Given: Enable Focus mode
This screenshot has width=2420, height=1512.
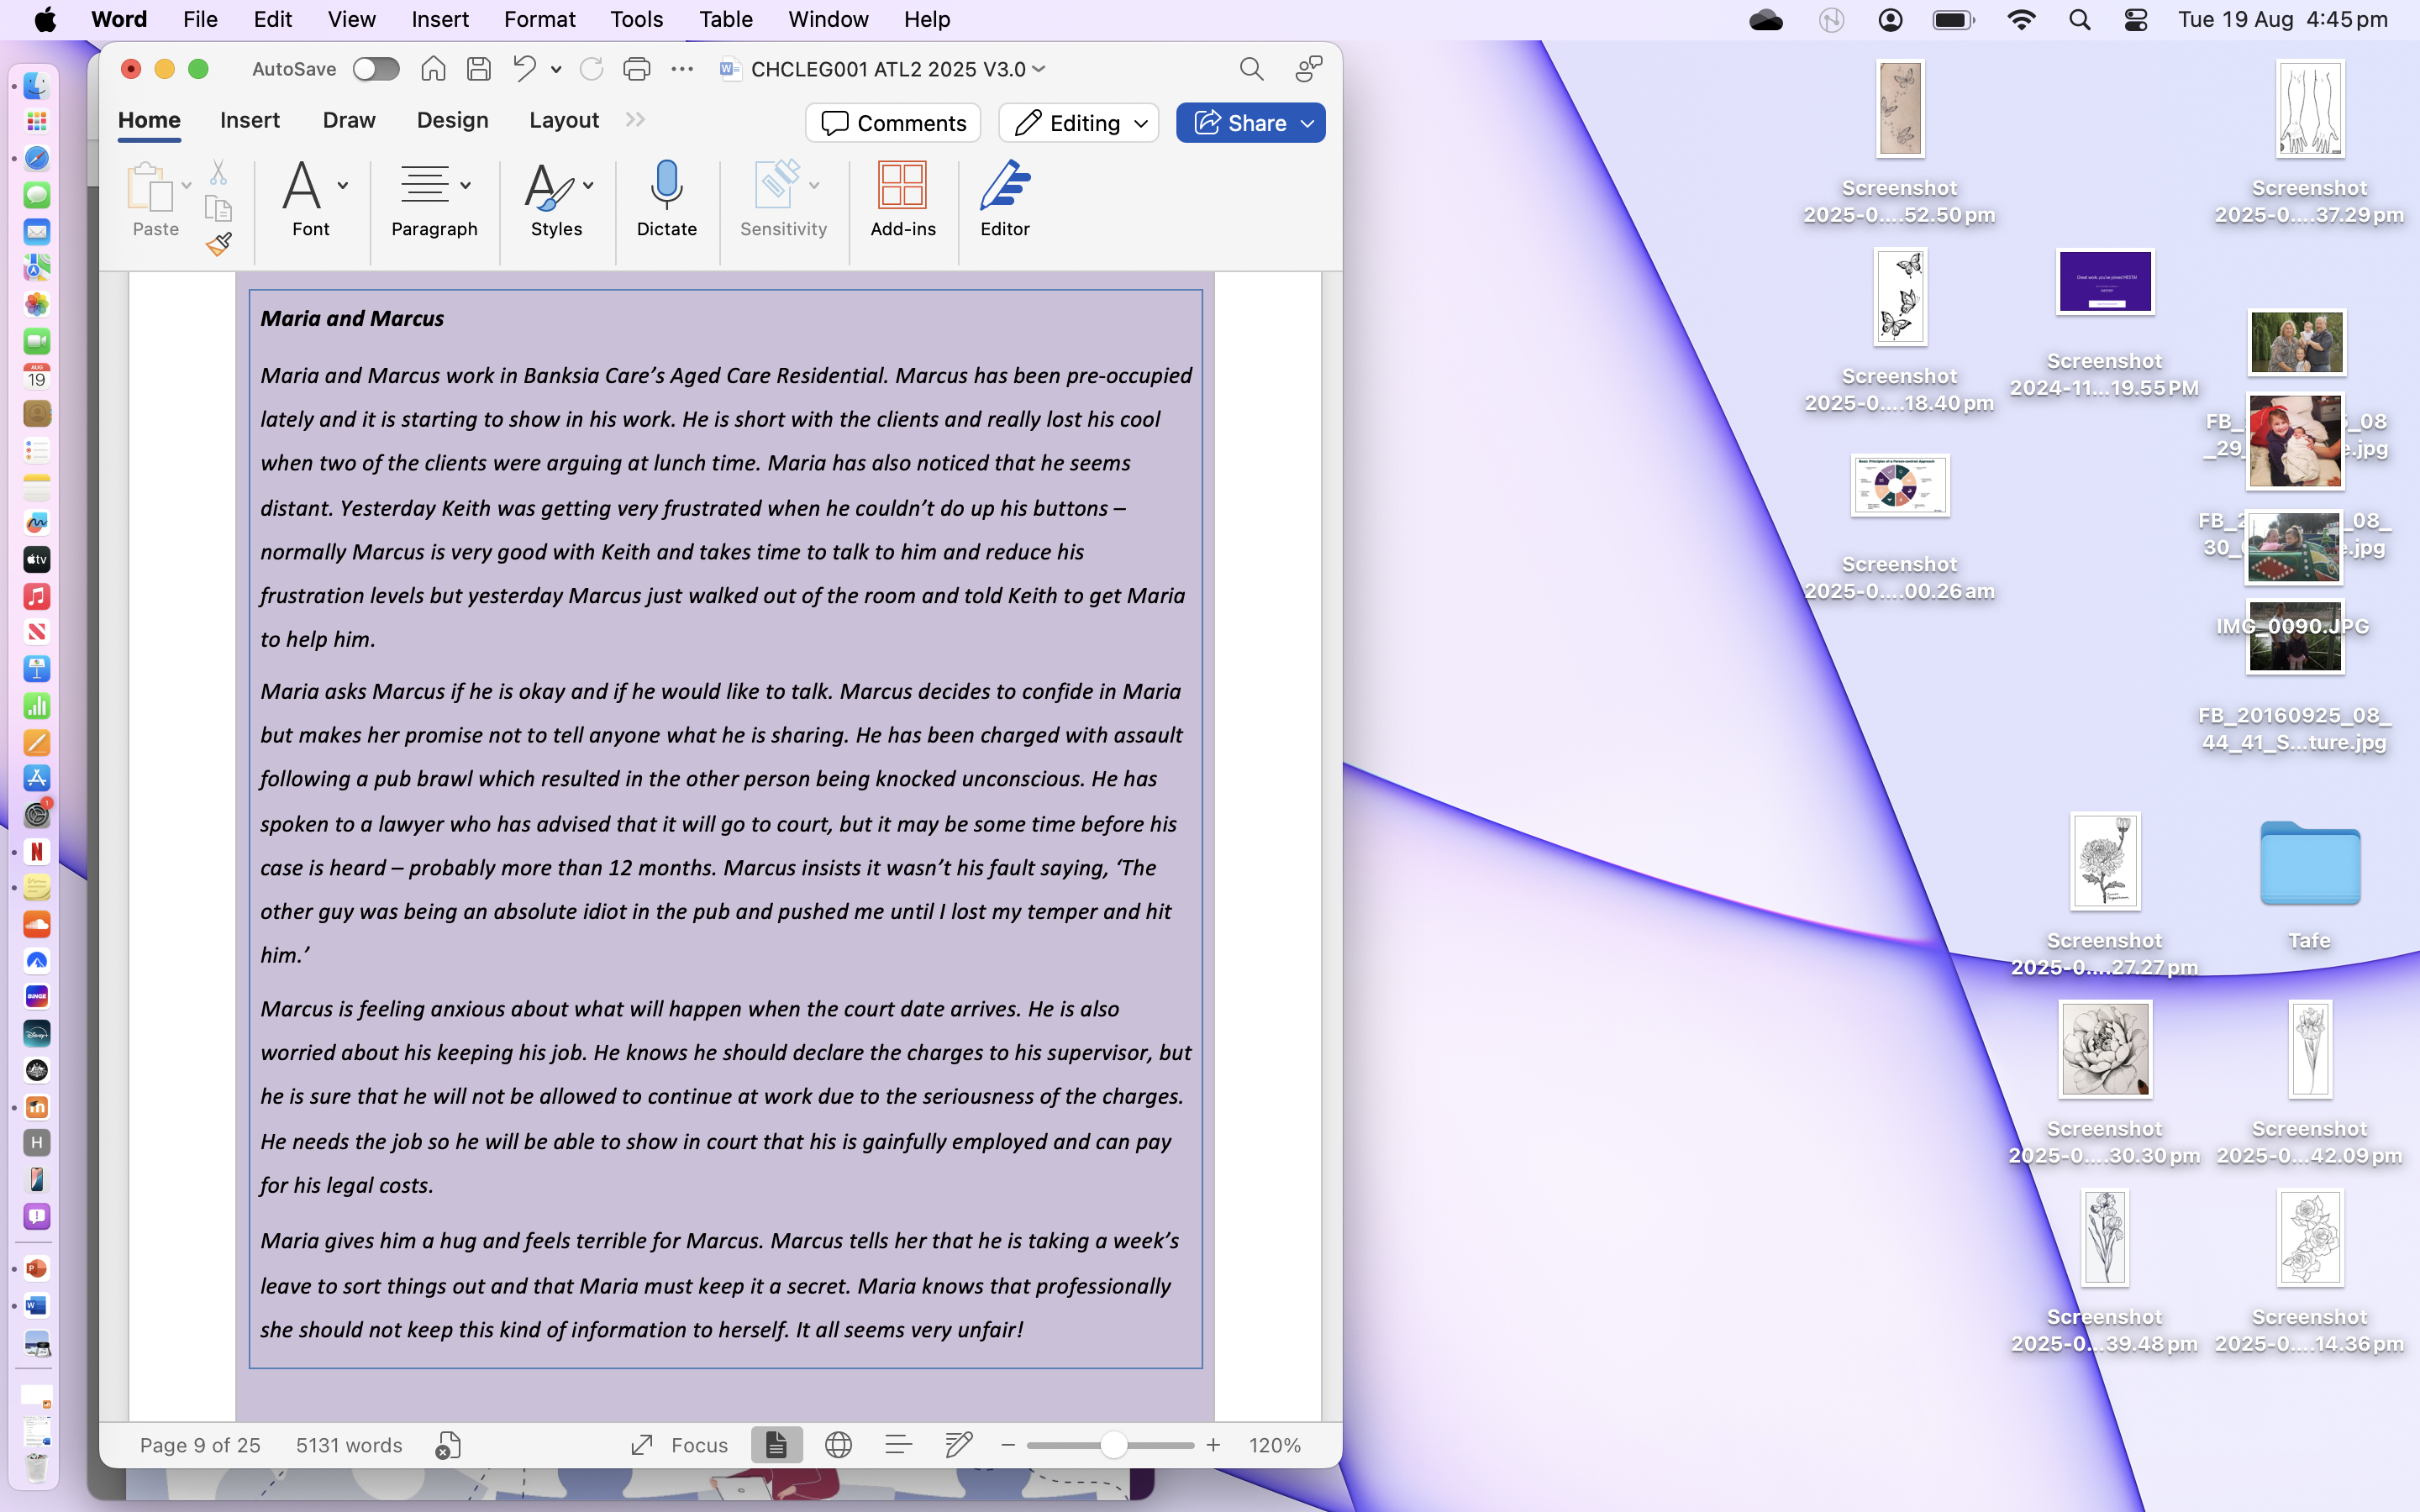Looking at the screenshot, I should [678, 1445].
